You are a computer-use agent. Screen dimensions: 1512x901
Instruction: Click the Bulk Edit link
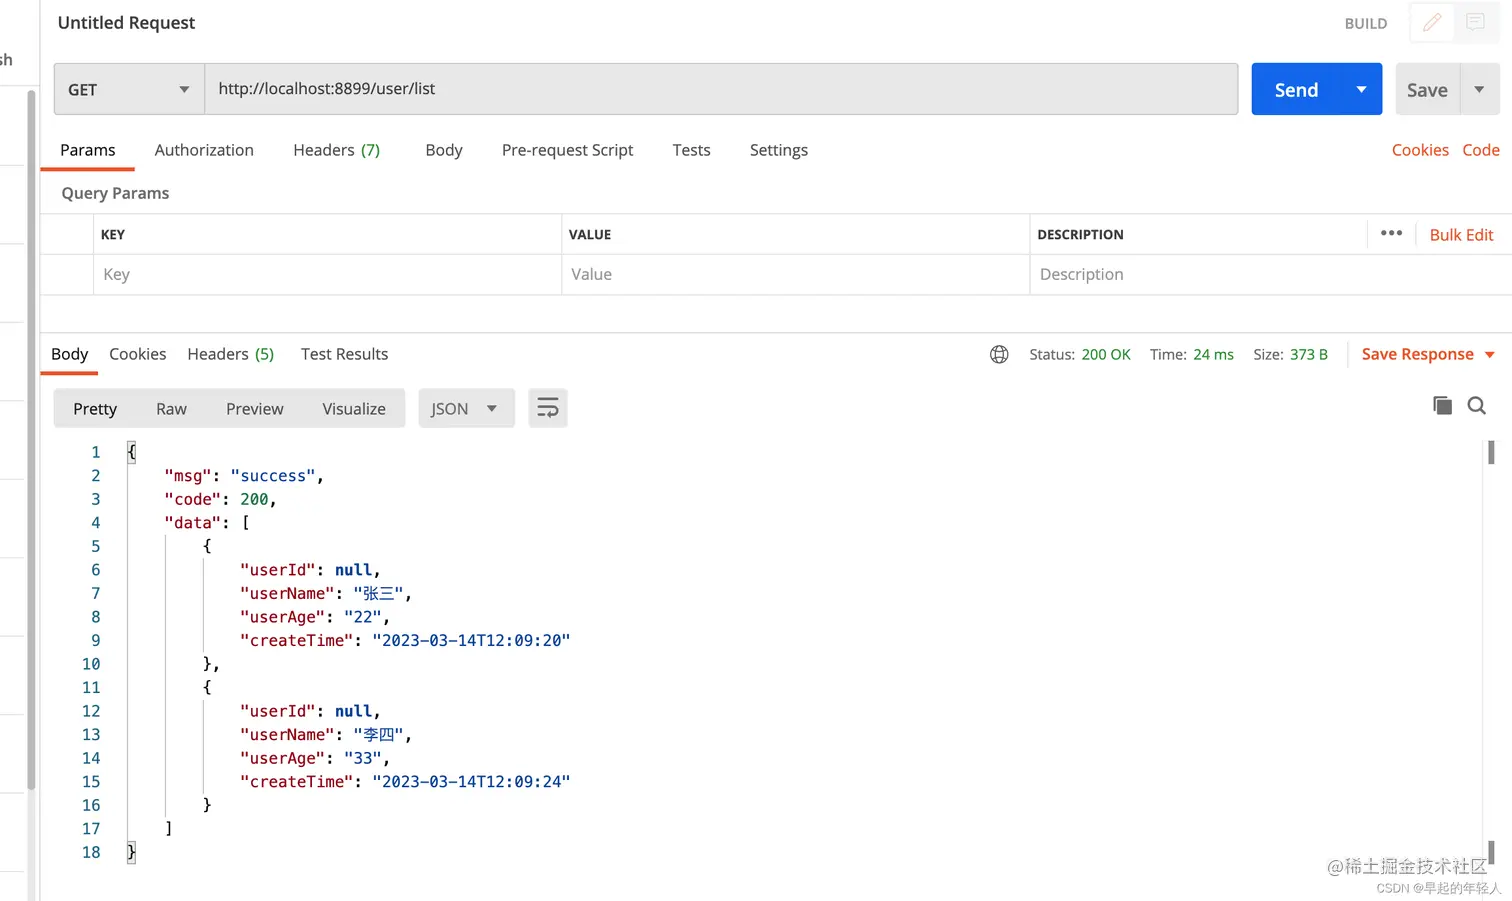tap(1461, 234)
